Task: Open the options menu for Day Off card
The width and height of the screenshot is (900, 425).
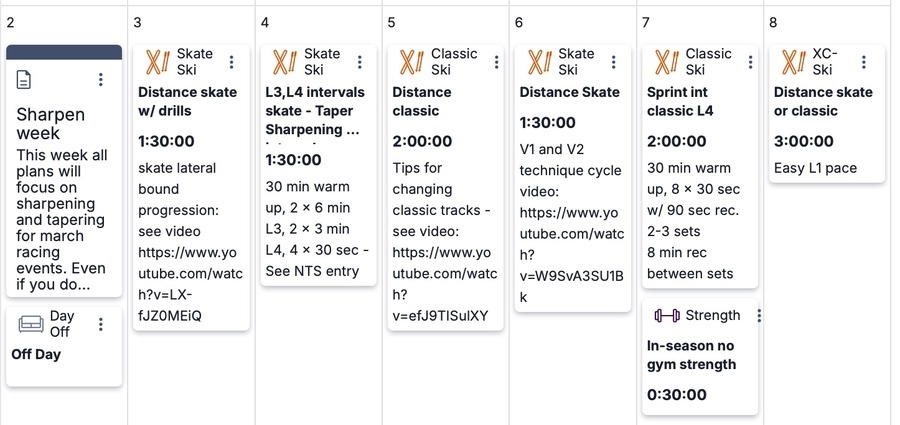Action: pos(101,324)
